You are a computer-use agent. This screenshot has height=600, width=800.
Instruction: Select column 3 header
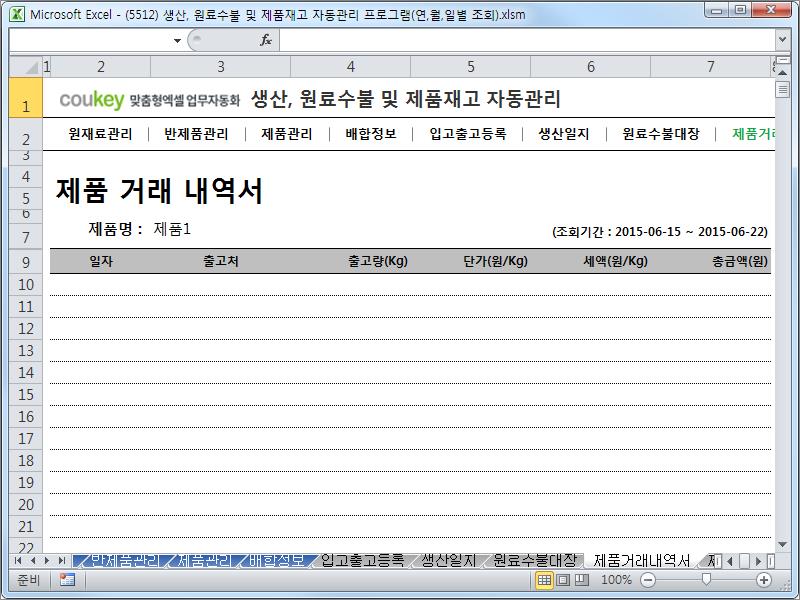pyautogui.click(x=220, y=67)
